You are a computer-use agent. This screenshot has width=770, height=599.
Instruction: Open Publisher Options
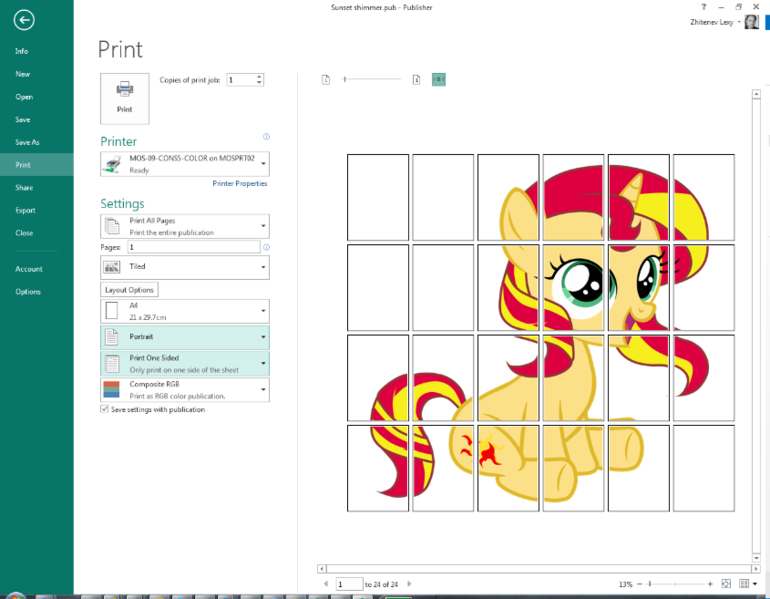(x=28, y=292)
